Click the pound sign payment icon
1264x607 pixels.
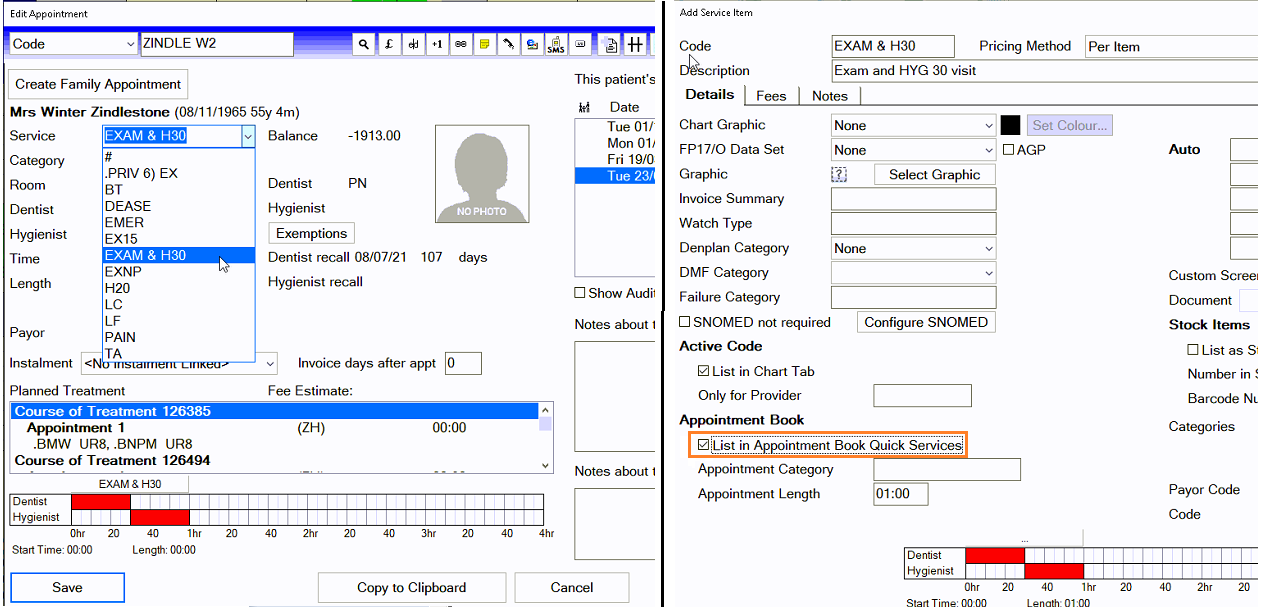[389, 44]
